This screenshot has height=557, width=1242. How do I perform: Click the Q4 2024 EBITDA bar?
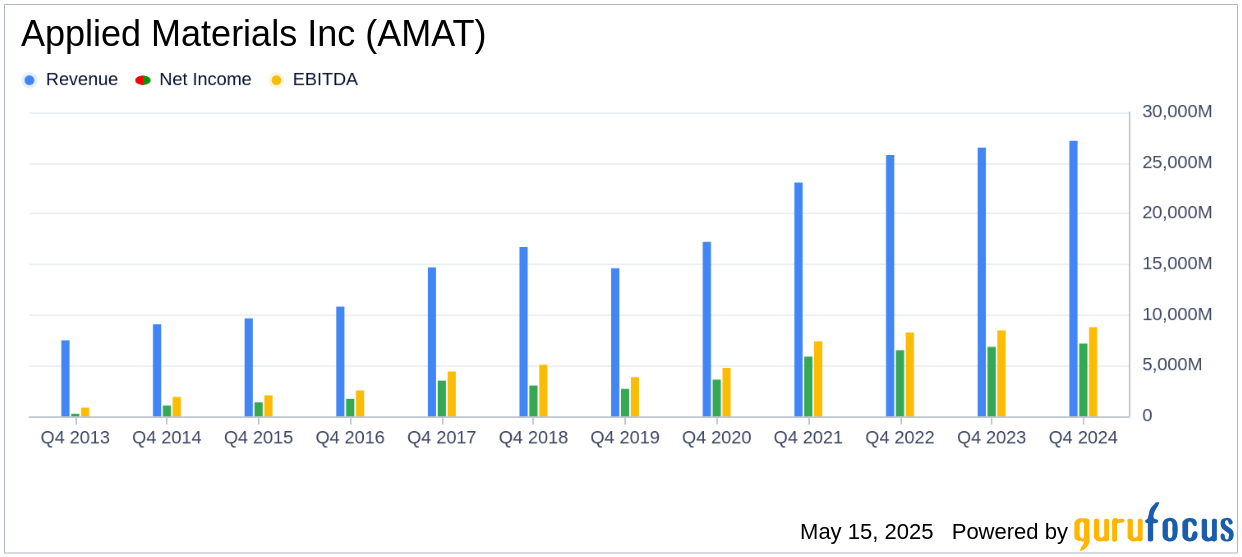click(1093, 372)
